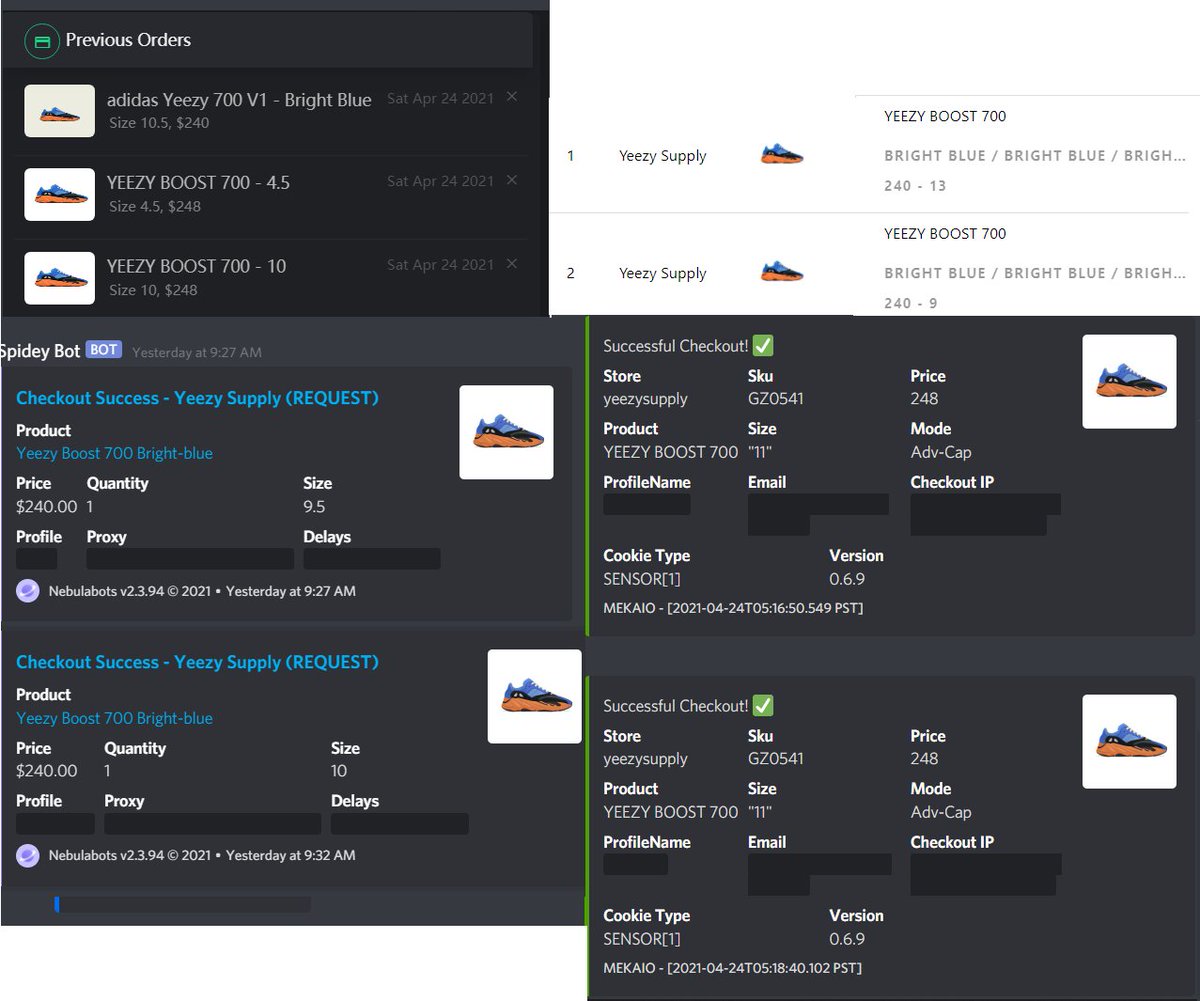This screenshot has width=1200, height=1001.
Task: Click the green Previous Orders card icon
Action: click(x=41, y=41)
